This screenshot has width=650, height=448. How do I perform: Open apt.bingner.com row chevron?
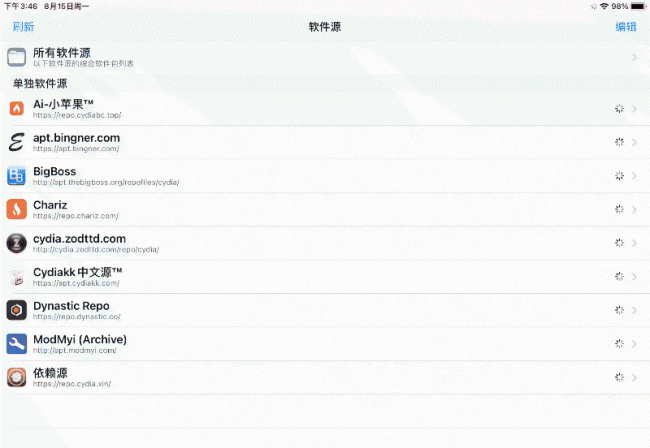point(634,142)
